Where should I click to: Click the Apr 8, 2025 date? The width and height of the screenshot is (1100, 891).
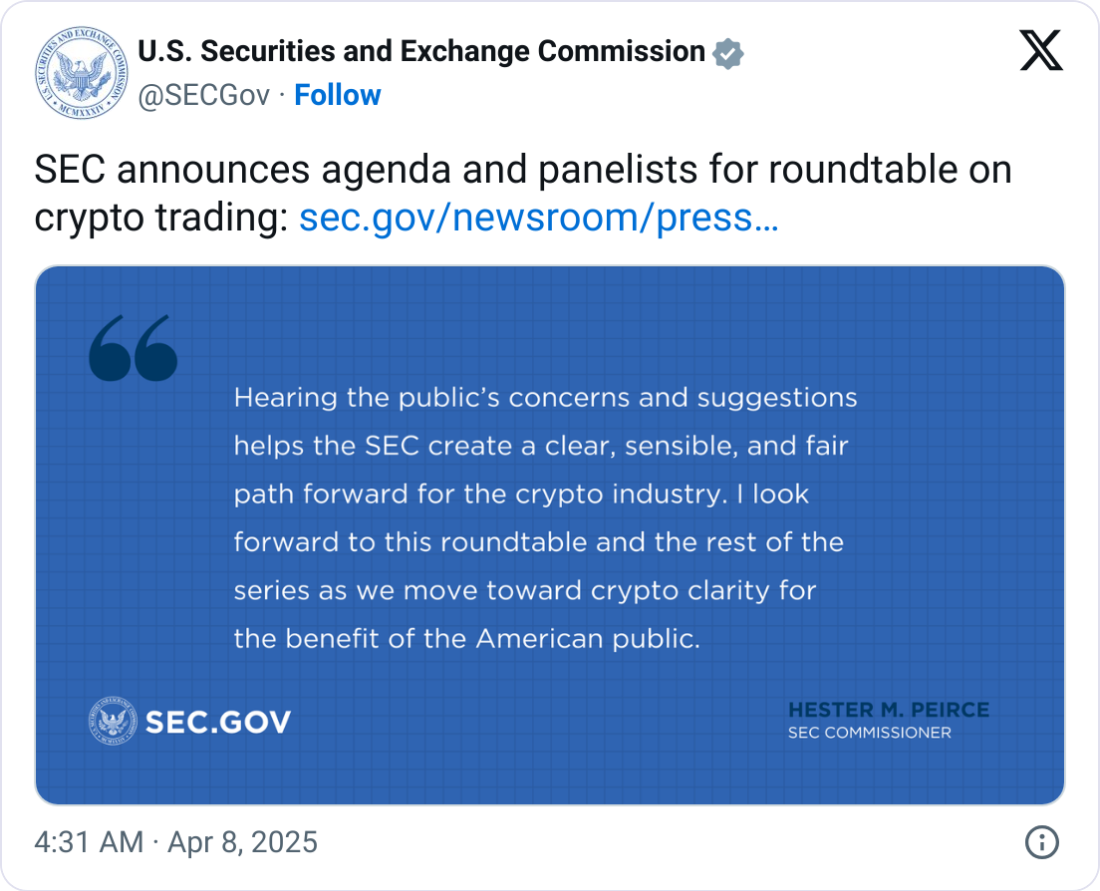coord(241,842)
